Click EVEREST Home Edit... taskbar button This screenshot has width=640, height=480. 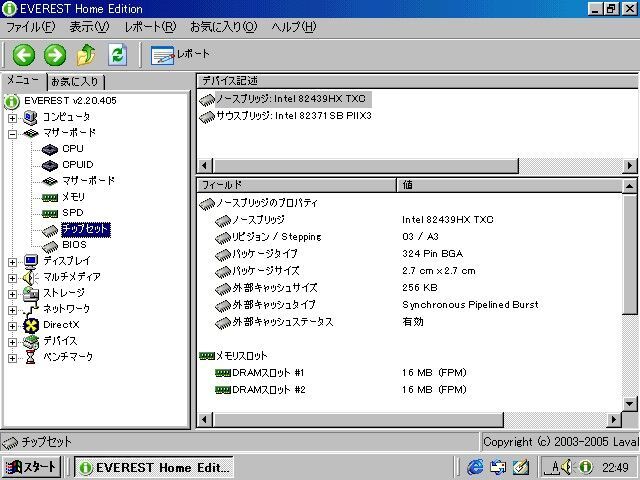[x=154, y=467]
